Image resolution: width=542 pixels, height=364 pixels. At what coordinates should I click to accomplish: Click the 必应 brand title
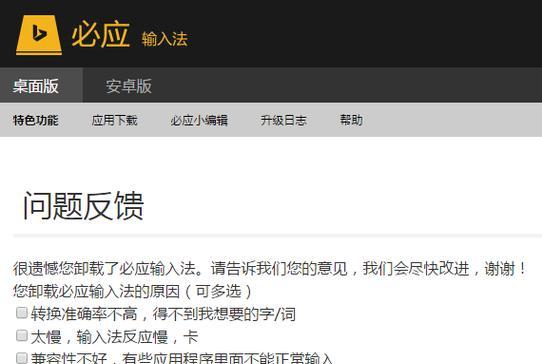(x=100, y=34)
